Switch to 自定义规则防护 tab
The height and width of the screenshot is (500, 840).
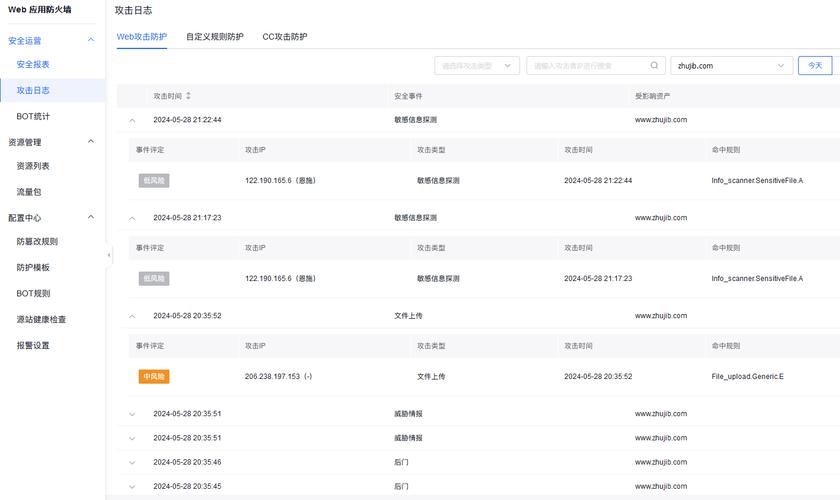[214, 37]
